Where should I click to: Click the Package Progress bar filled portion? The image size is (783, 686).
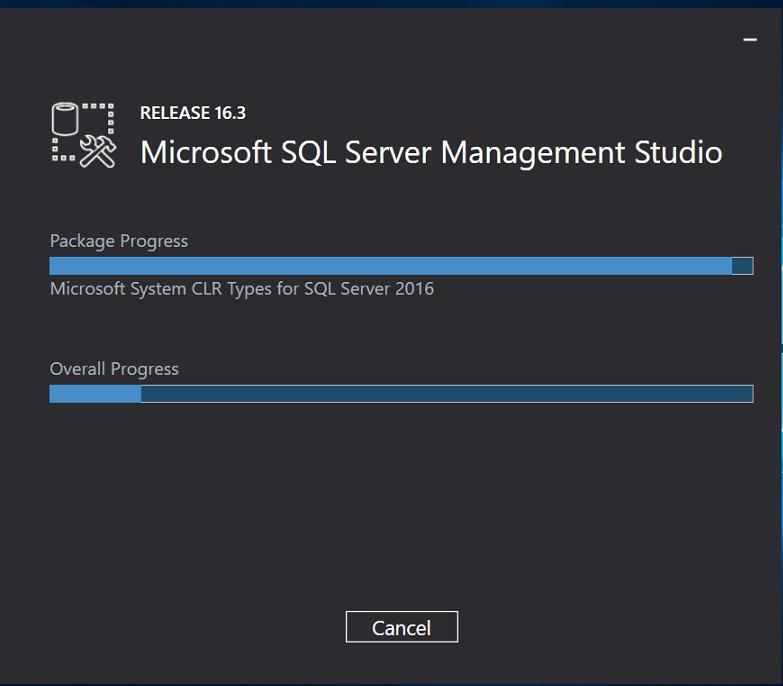click(390, 266)
